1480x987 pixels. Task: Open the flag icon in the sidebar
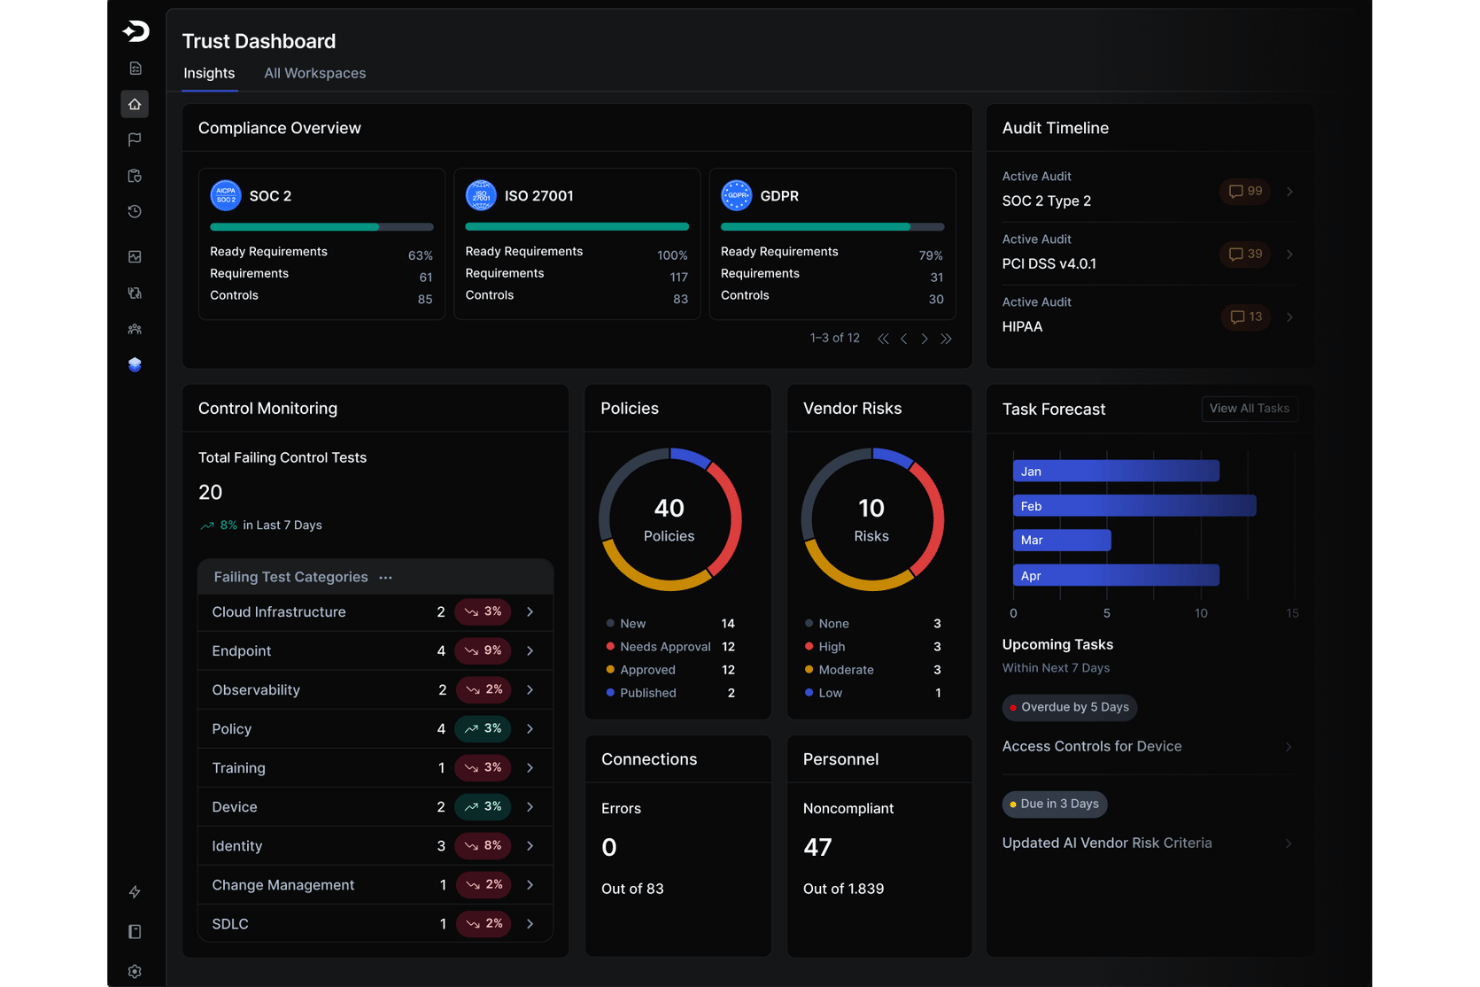pyautogui.click(x=135, y=140)
